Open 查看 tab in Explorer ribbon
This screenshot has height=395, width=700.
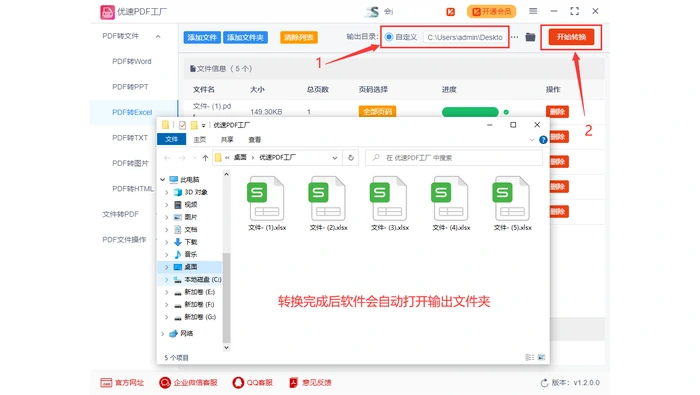(254, 140)
